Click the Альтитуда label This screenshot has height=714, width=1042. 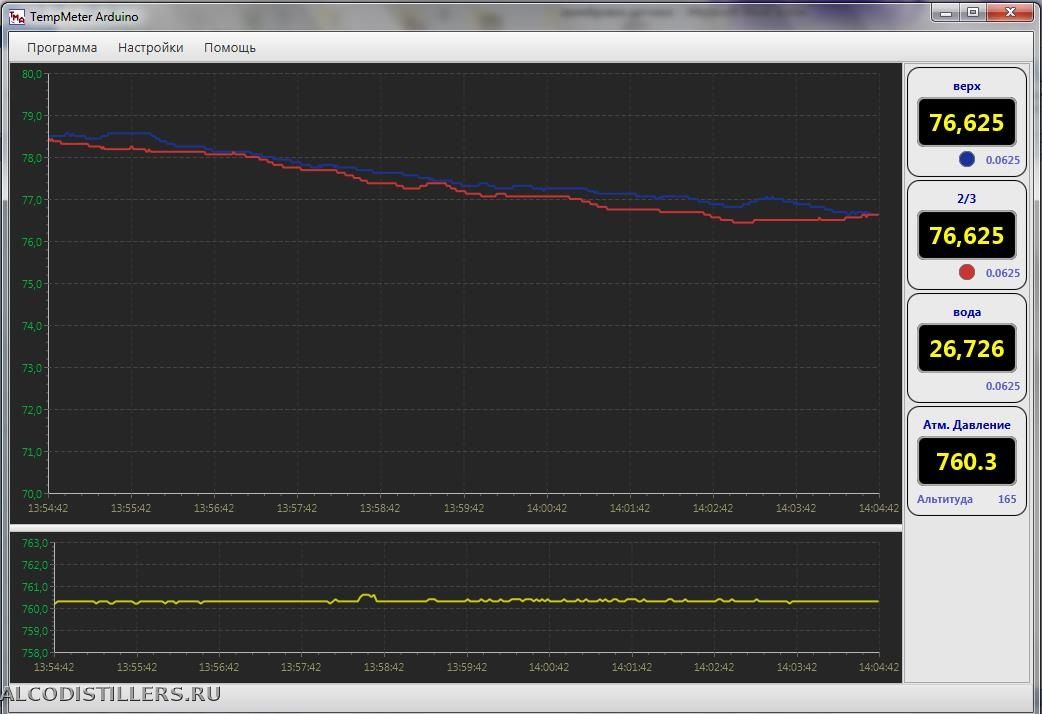[945, 499]
